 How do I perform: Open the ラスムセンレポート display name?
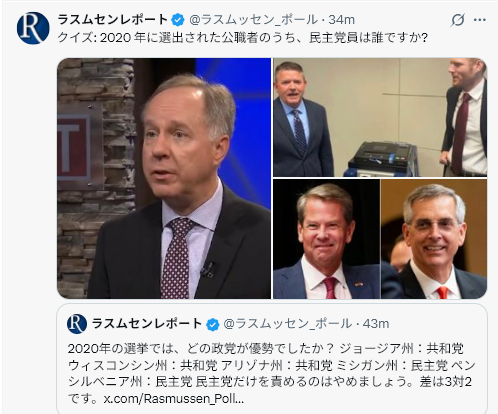(x=113, y=20)
